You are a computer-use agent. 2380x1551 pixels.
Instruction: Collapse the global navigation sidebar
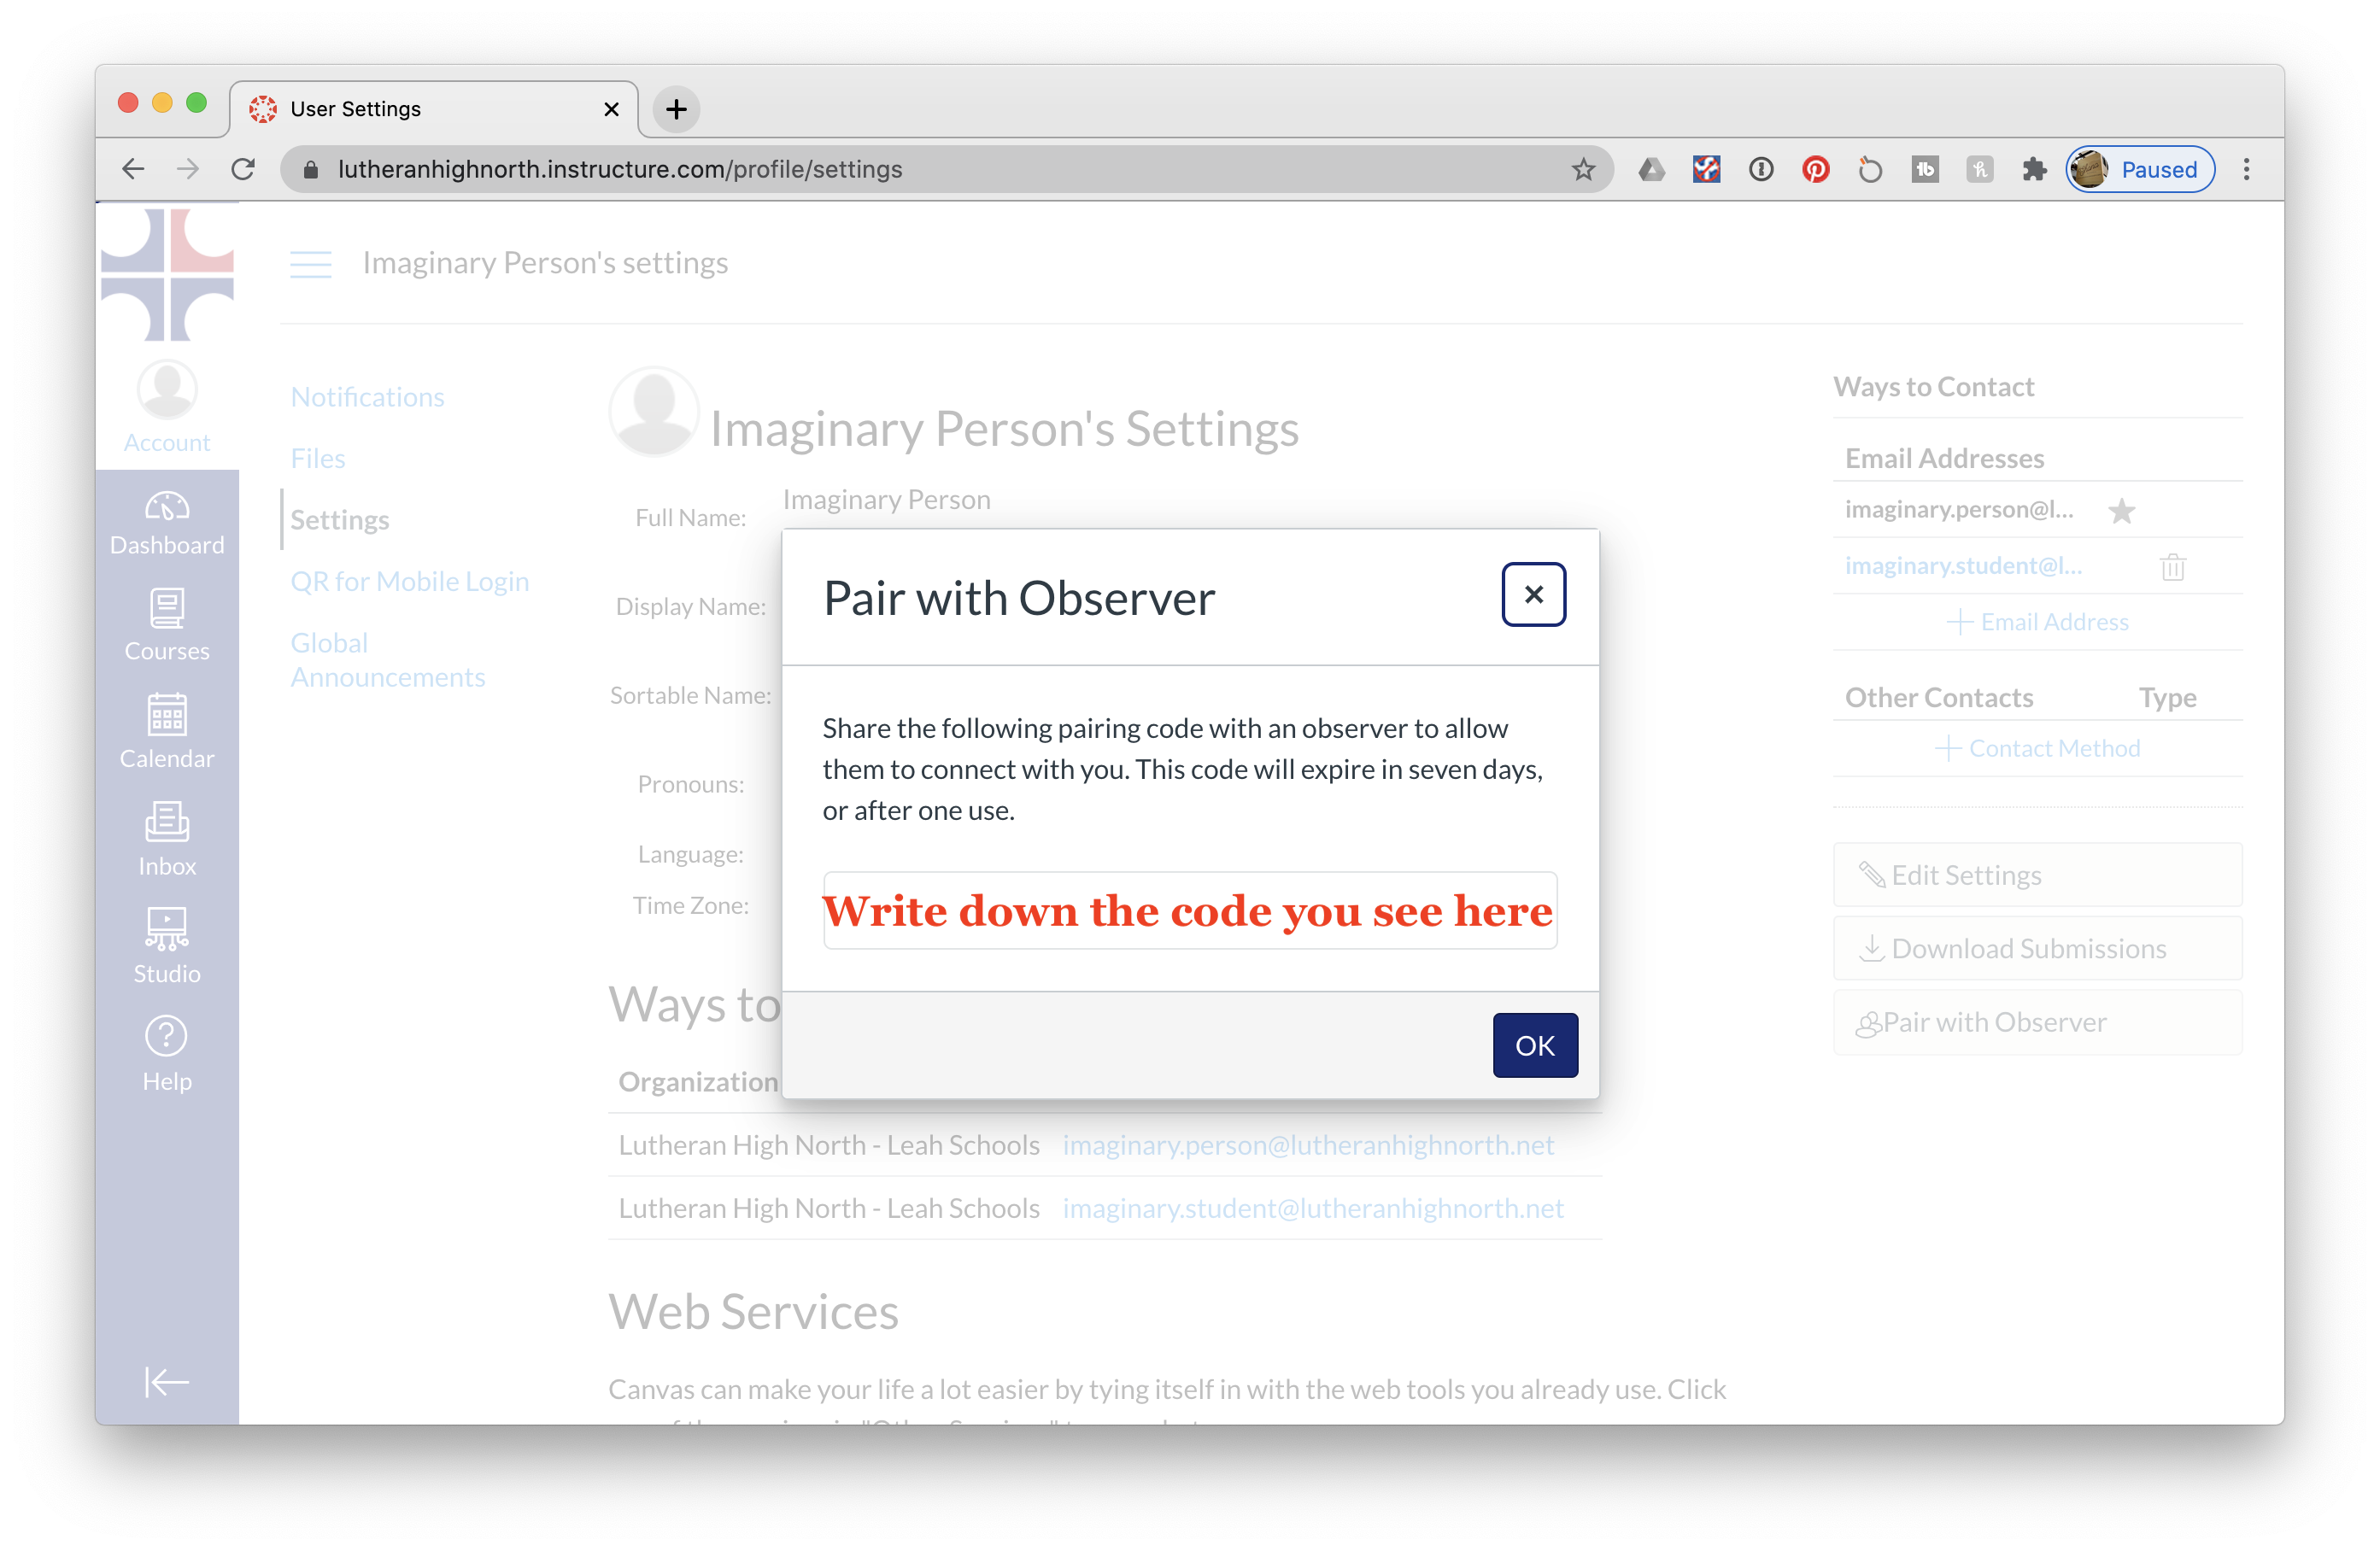click(x=167, y=1382)
